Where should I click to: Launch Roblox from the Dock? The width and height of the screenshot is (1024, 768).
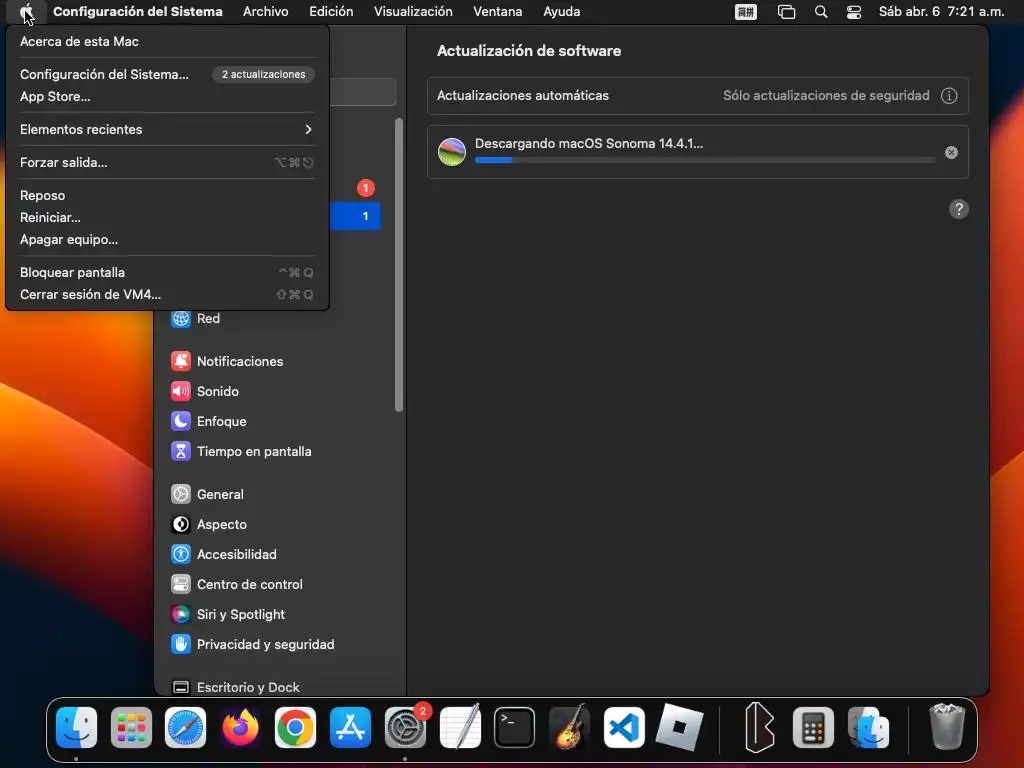pyautogui.click(x=679, y=728)
